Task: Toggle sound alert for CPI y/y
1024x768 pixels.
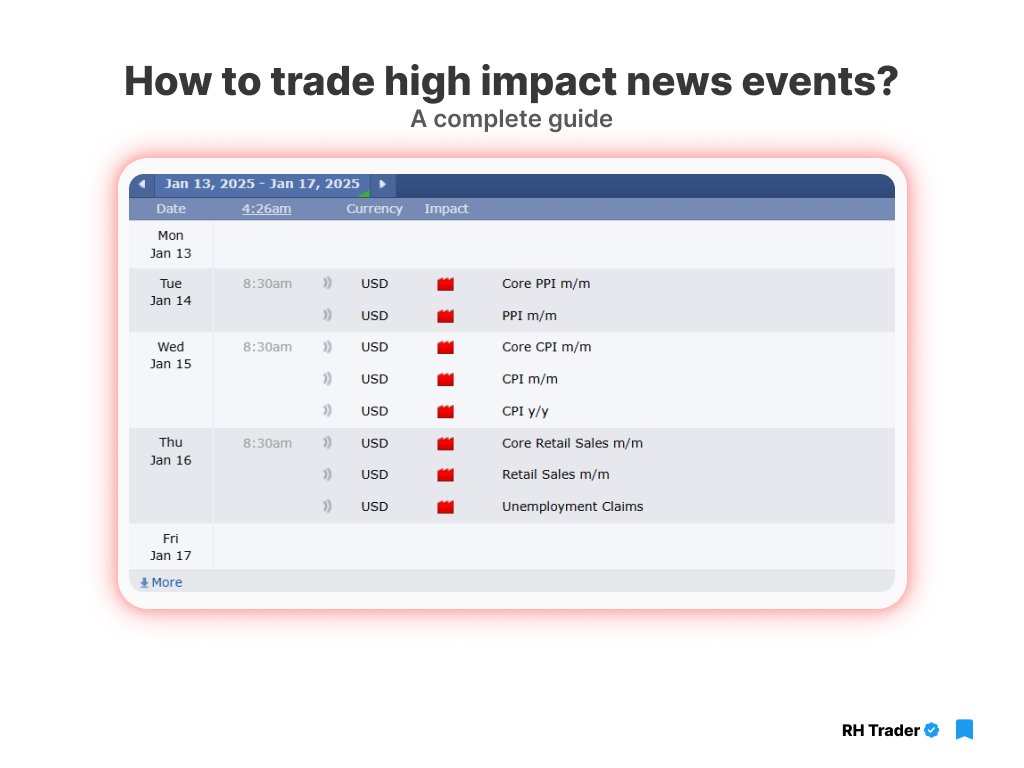Action: coord(327,411)
